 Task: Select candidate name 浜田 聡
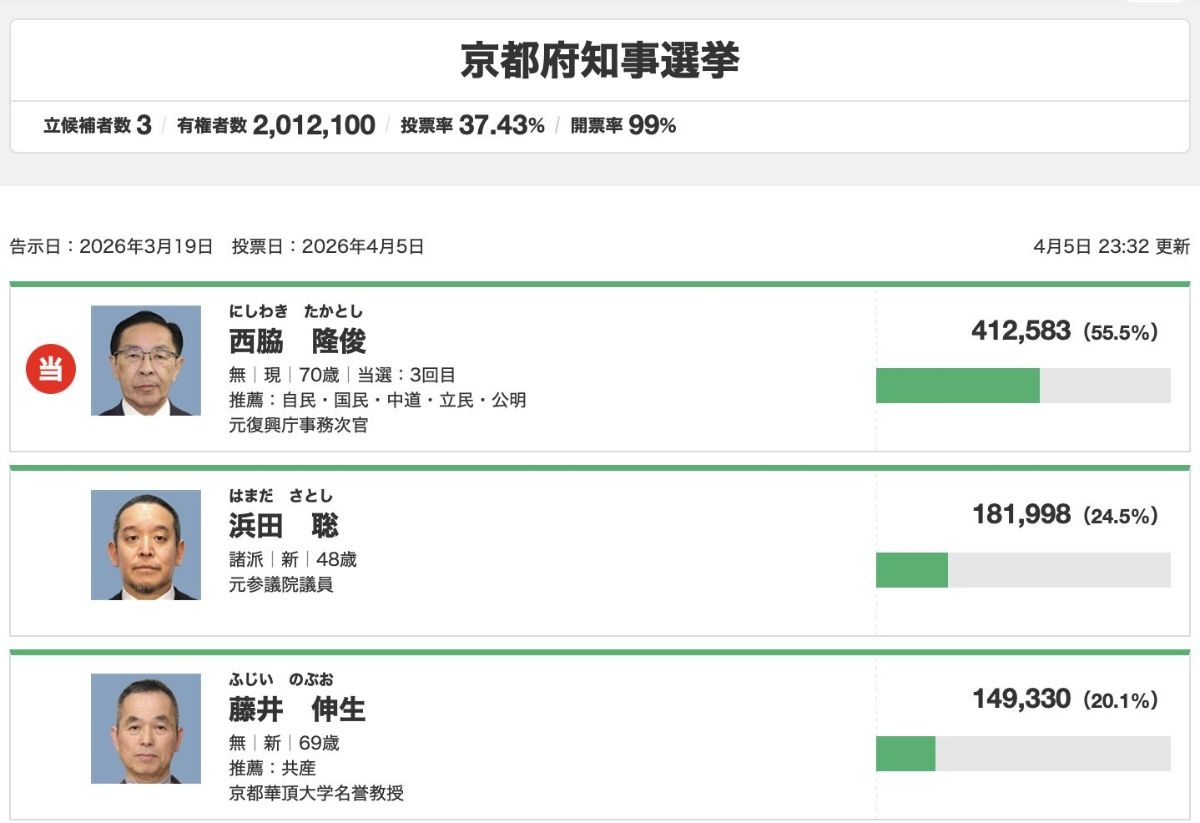pyautogui.click(x=283, y=525)
